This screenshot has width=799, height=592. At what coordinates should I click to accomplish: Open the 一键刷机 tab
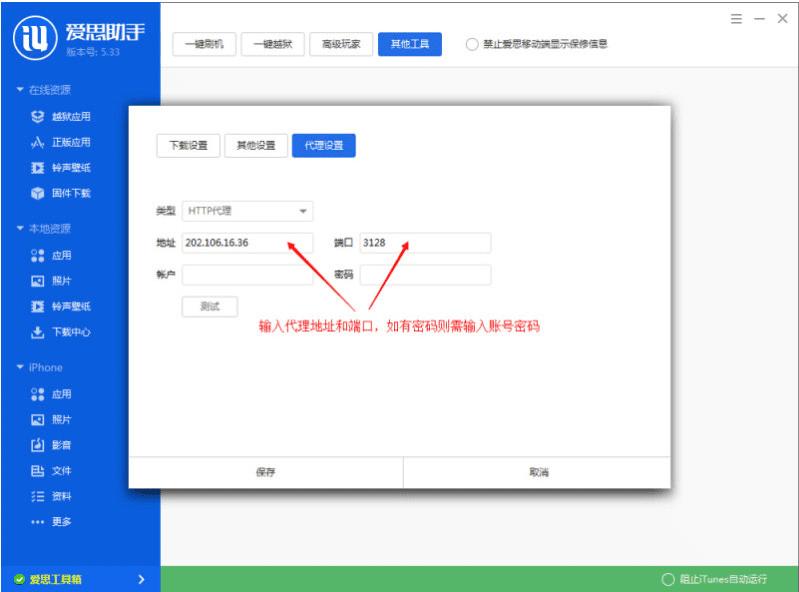[x=204, y=44]
